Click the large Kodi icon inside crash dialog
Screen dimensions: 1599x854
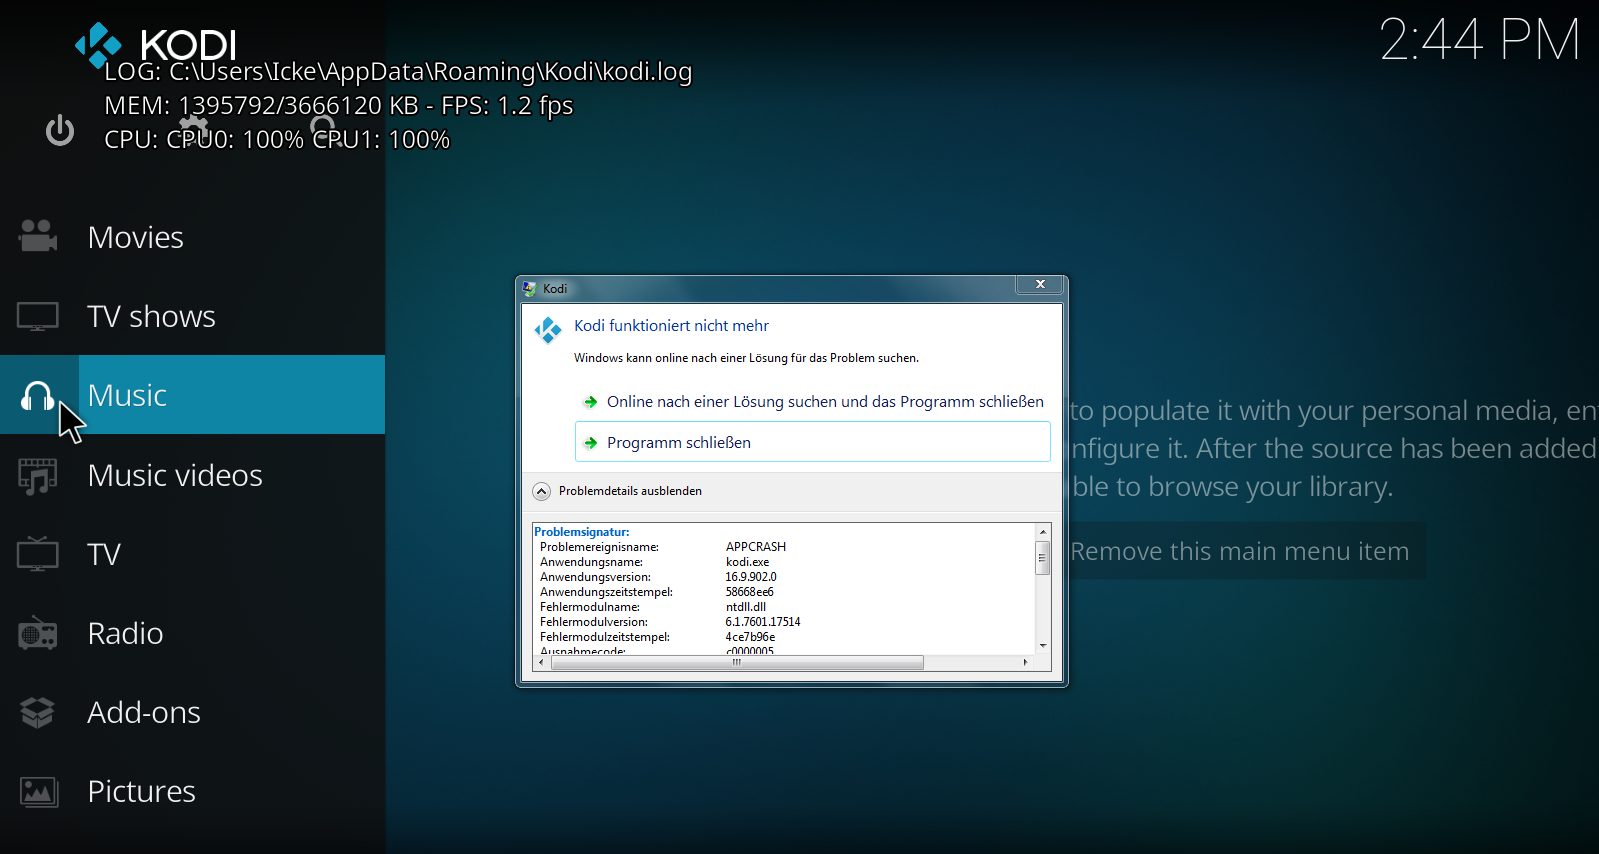pyautogui.click(x=548, y=329)
